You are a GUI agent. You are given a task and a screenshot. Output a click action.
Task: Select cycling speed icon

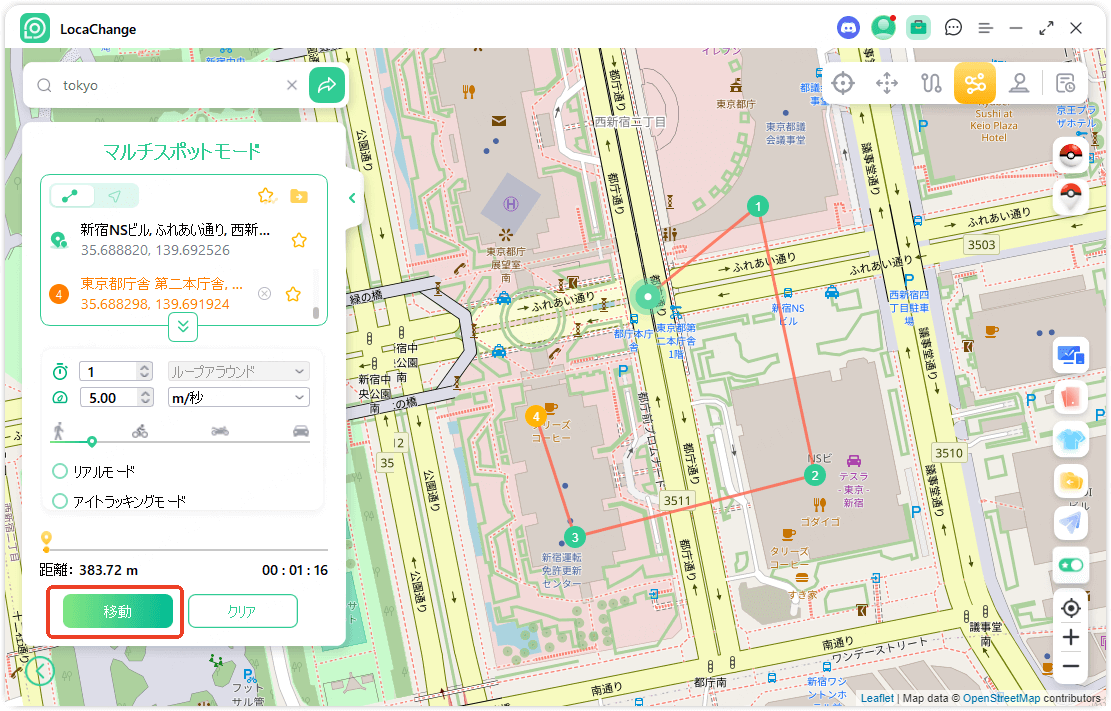(x=140, y=430)
